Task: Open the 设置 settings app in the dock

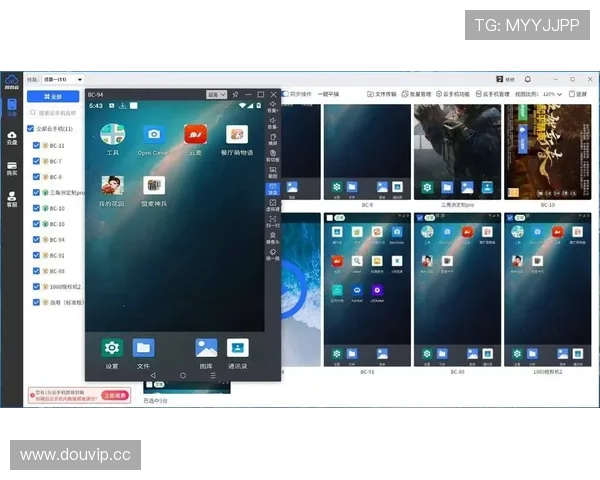Action: point(112,347)
